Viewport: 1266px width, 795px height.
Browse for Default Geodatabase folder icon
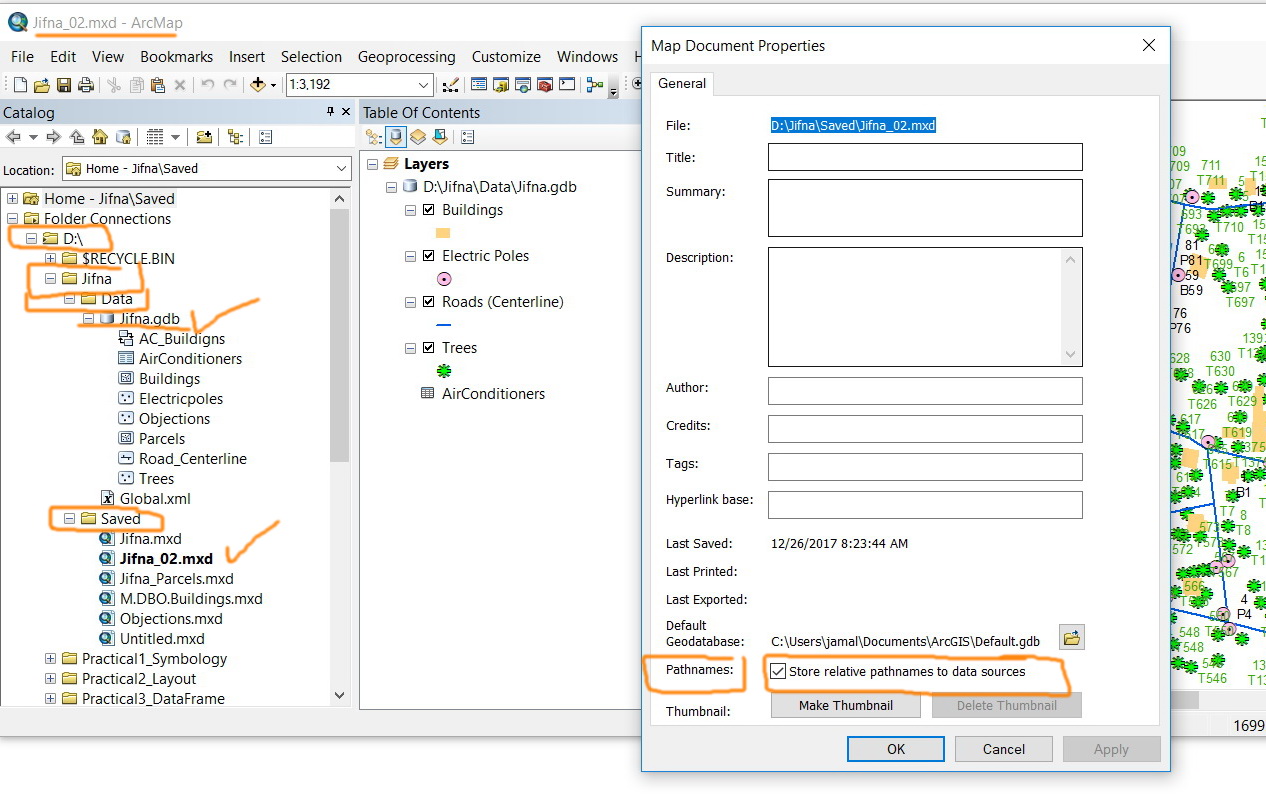[1072, 637]
